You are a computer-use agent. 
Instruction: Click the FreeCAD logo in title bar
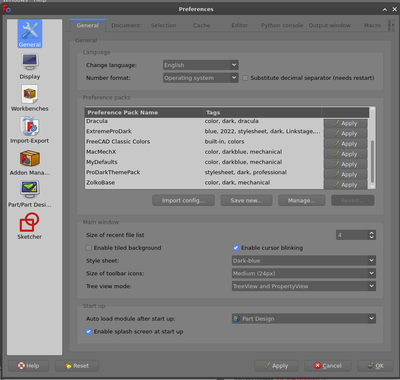[7, 9]
